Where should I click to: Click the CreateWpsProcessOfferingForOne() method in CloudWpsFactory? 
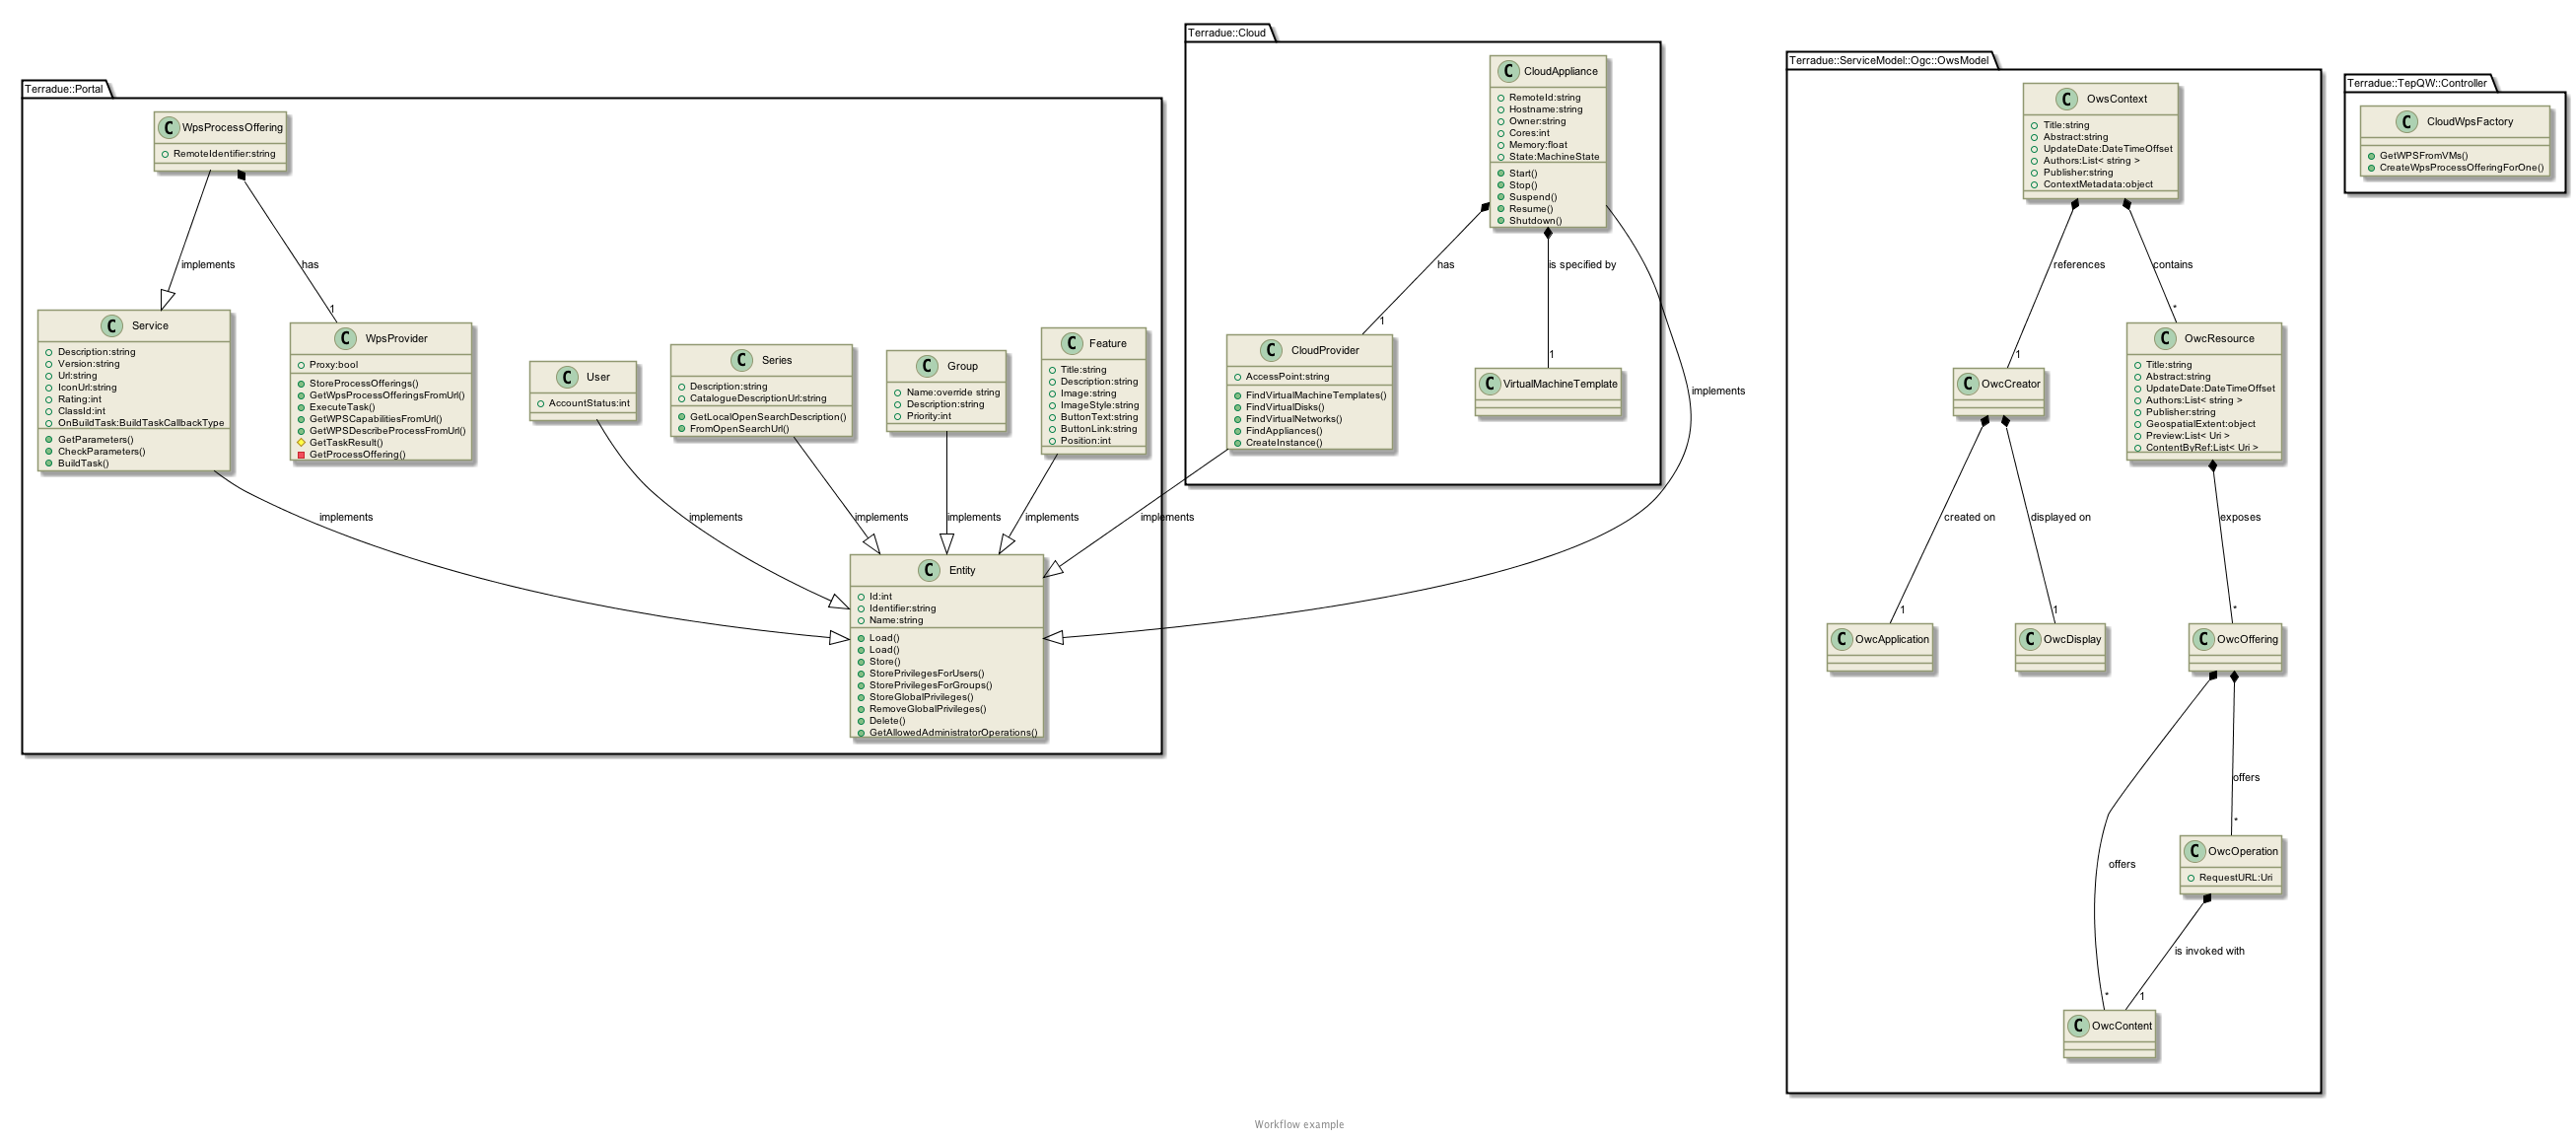[2462, 168]
